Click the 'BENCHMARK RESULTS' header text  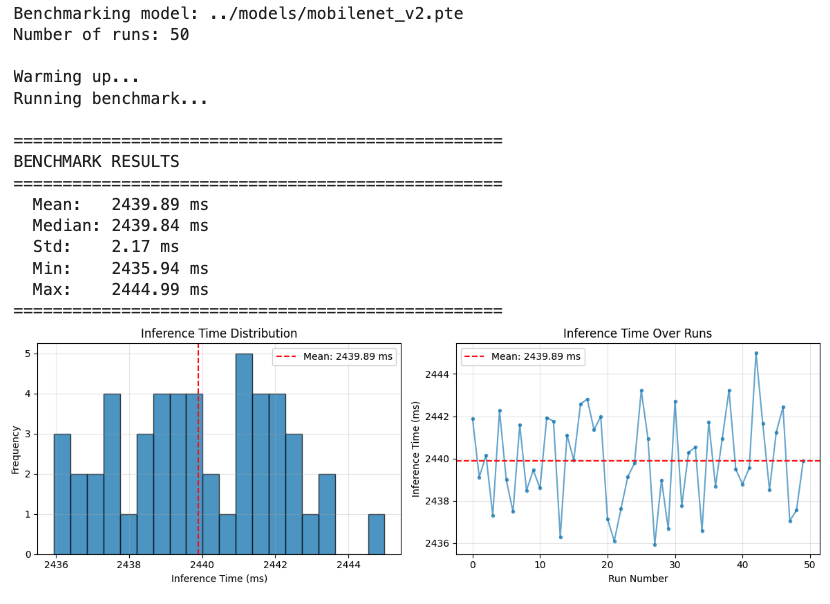click(96, 161)
